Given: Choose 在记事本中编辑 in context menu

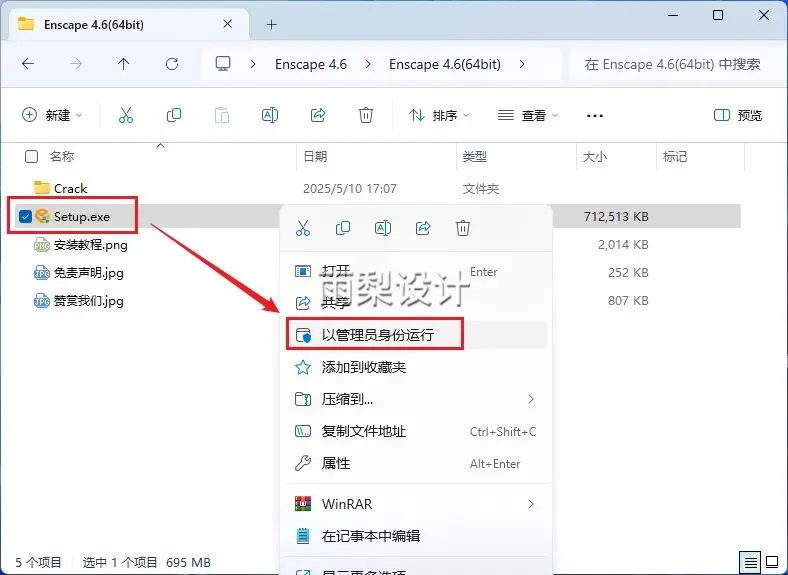Looking at the screenshot, I should pos(416,536).
